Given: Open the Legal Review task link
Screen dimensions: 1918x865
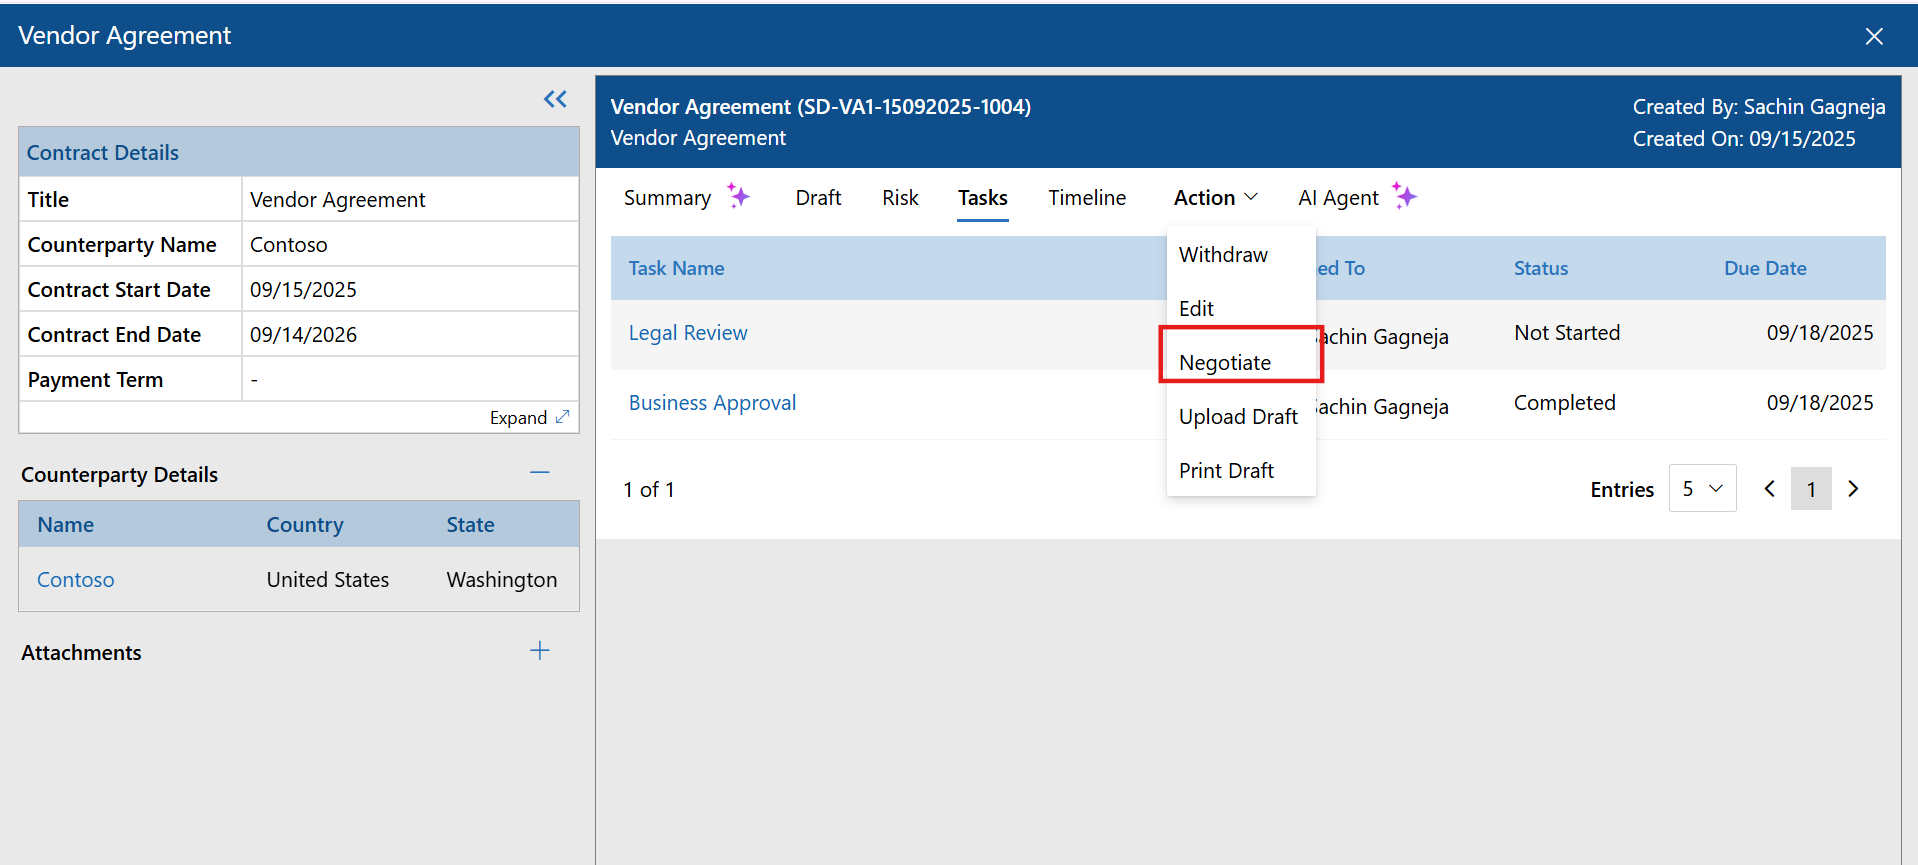Looking at the screenshot, I should point(688,333).
